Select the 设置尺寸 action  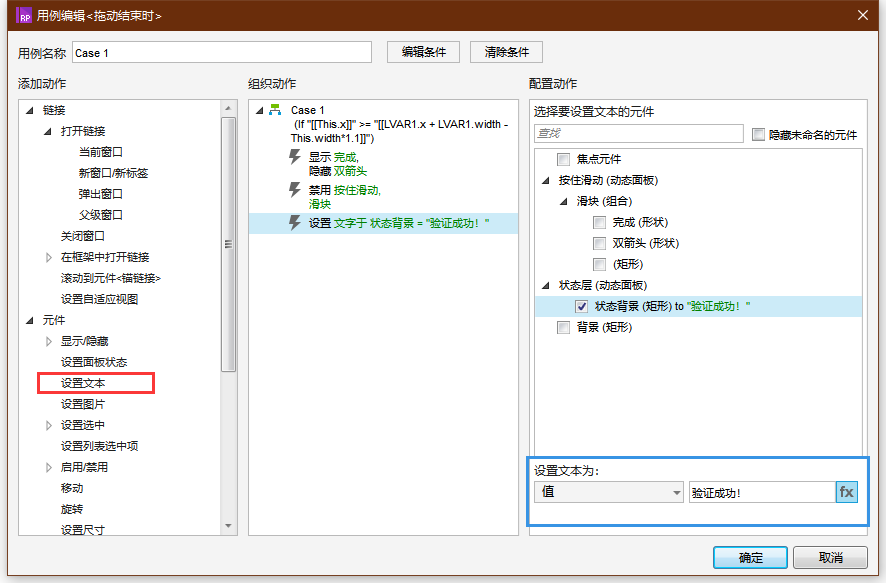click(x=82, y=530)
